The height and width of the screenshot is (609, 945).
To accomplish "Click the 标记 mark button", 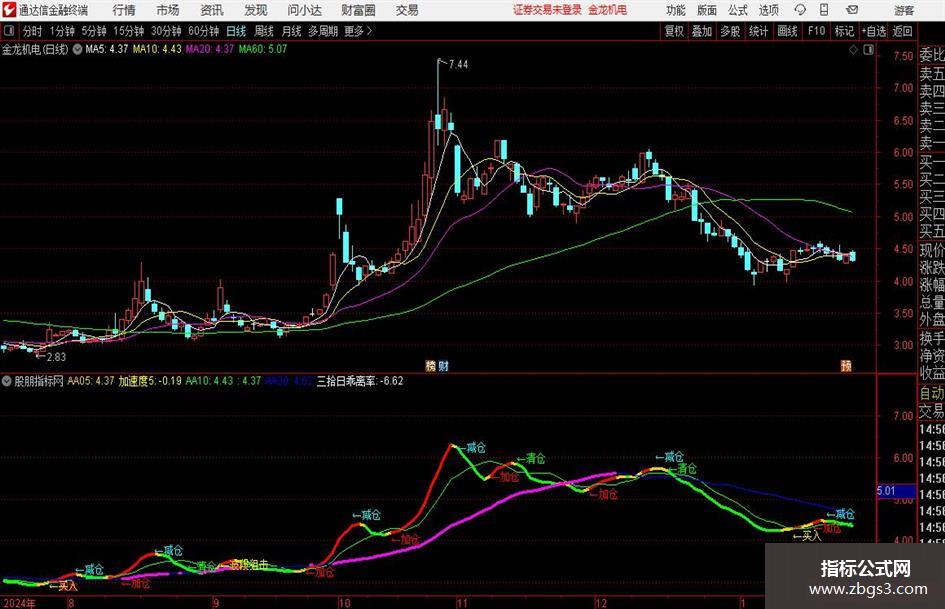I will (x=844, y=31).
